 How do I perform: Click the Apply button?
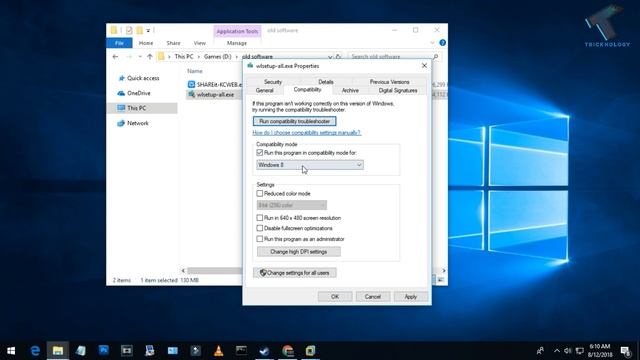[411, 297]
